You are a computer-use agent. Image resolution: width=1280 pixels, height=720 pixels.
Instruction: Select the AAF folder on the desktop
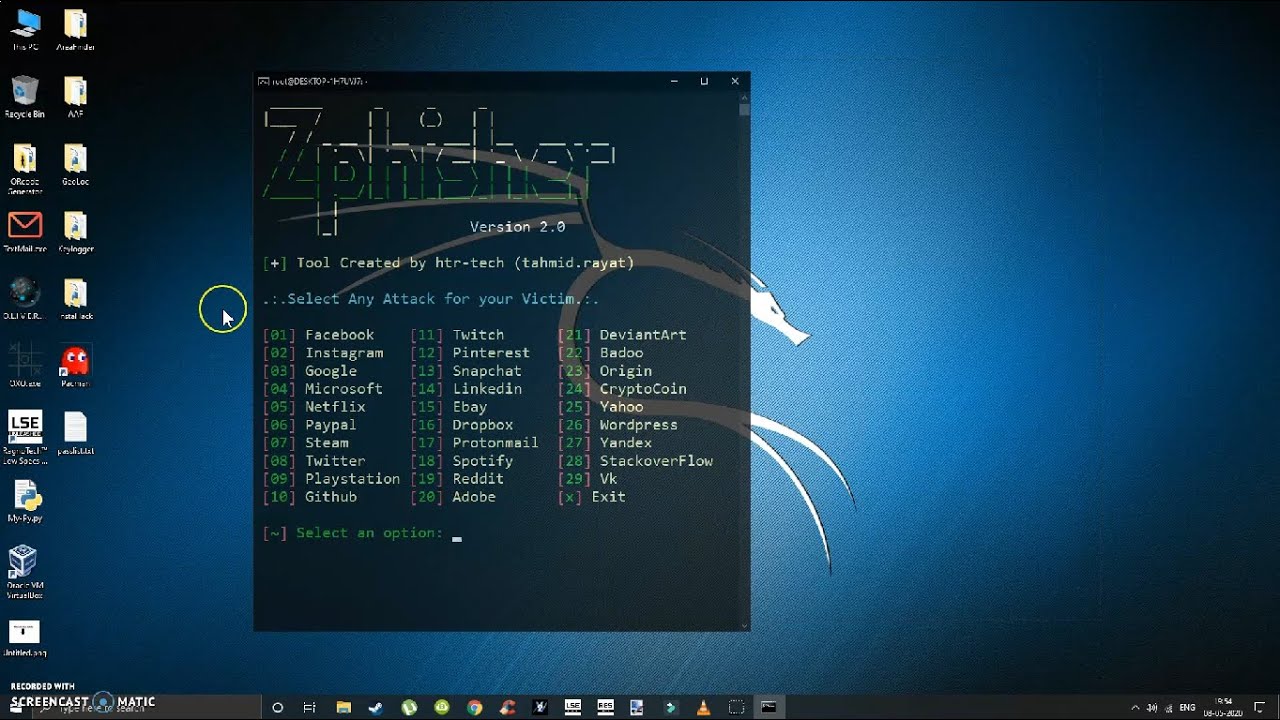coord(75,97)
